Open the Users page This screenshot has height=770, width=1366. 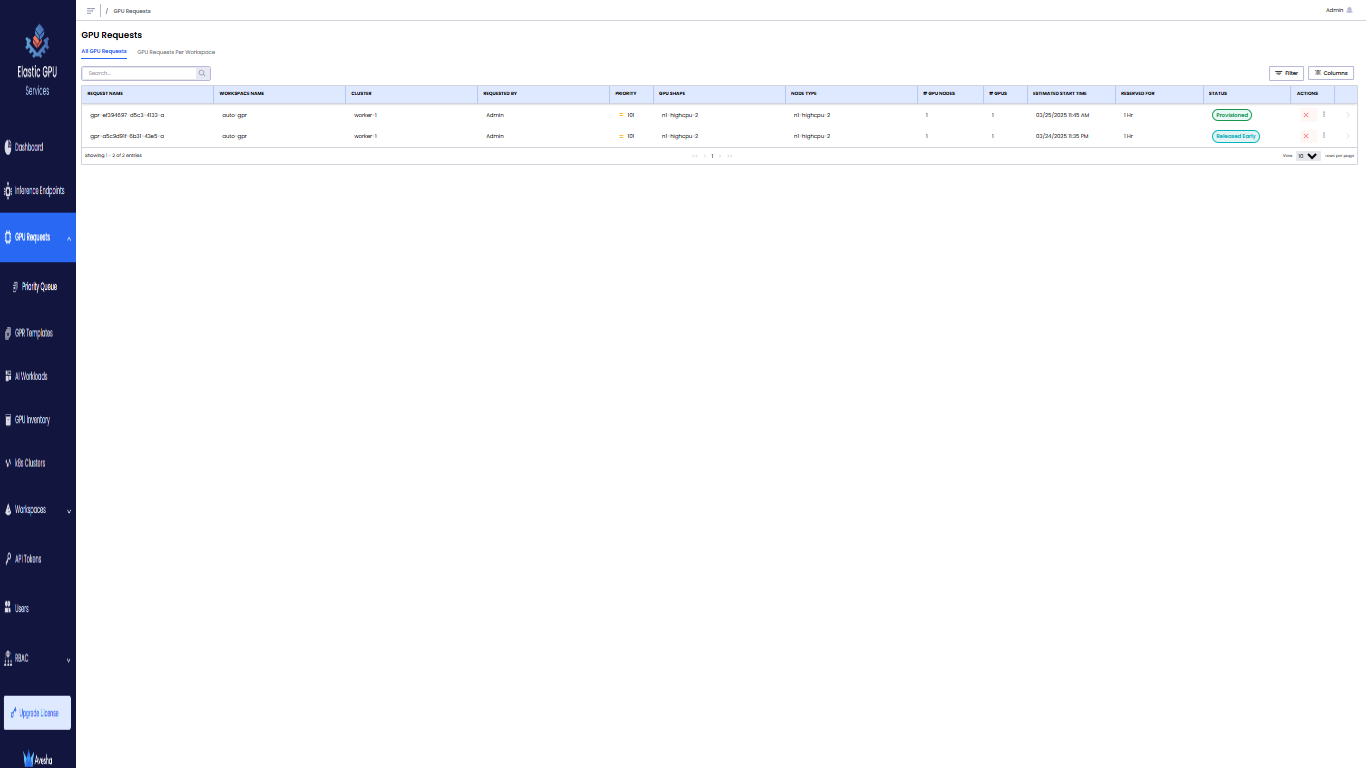(x=21, y=608)
